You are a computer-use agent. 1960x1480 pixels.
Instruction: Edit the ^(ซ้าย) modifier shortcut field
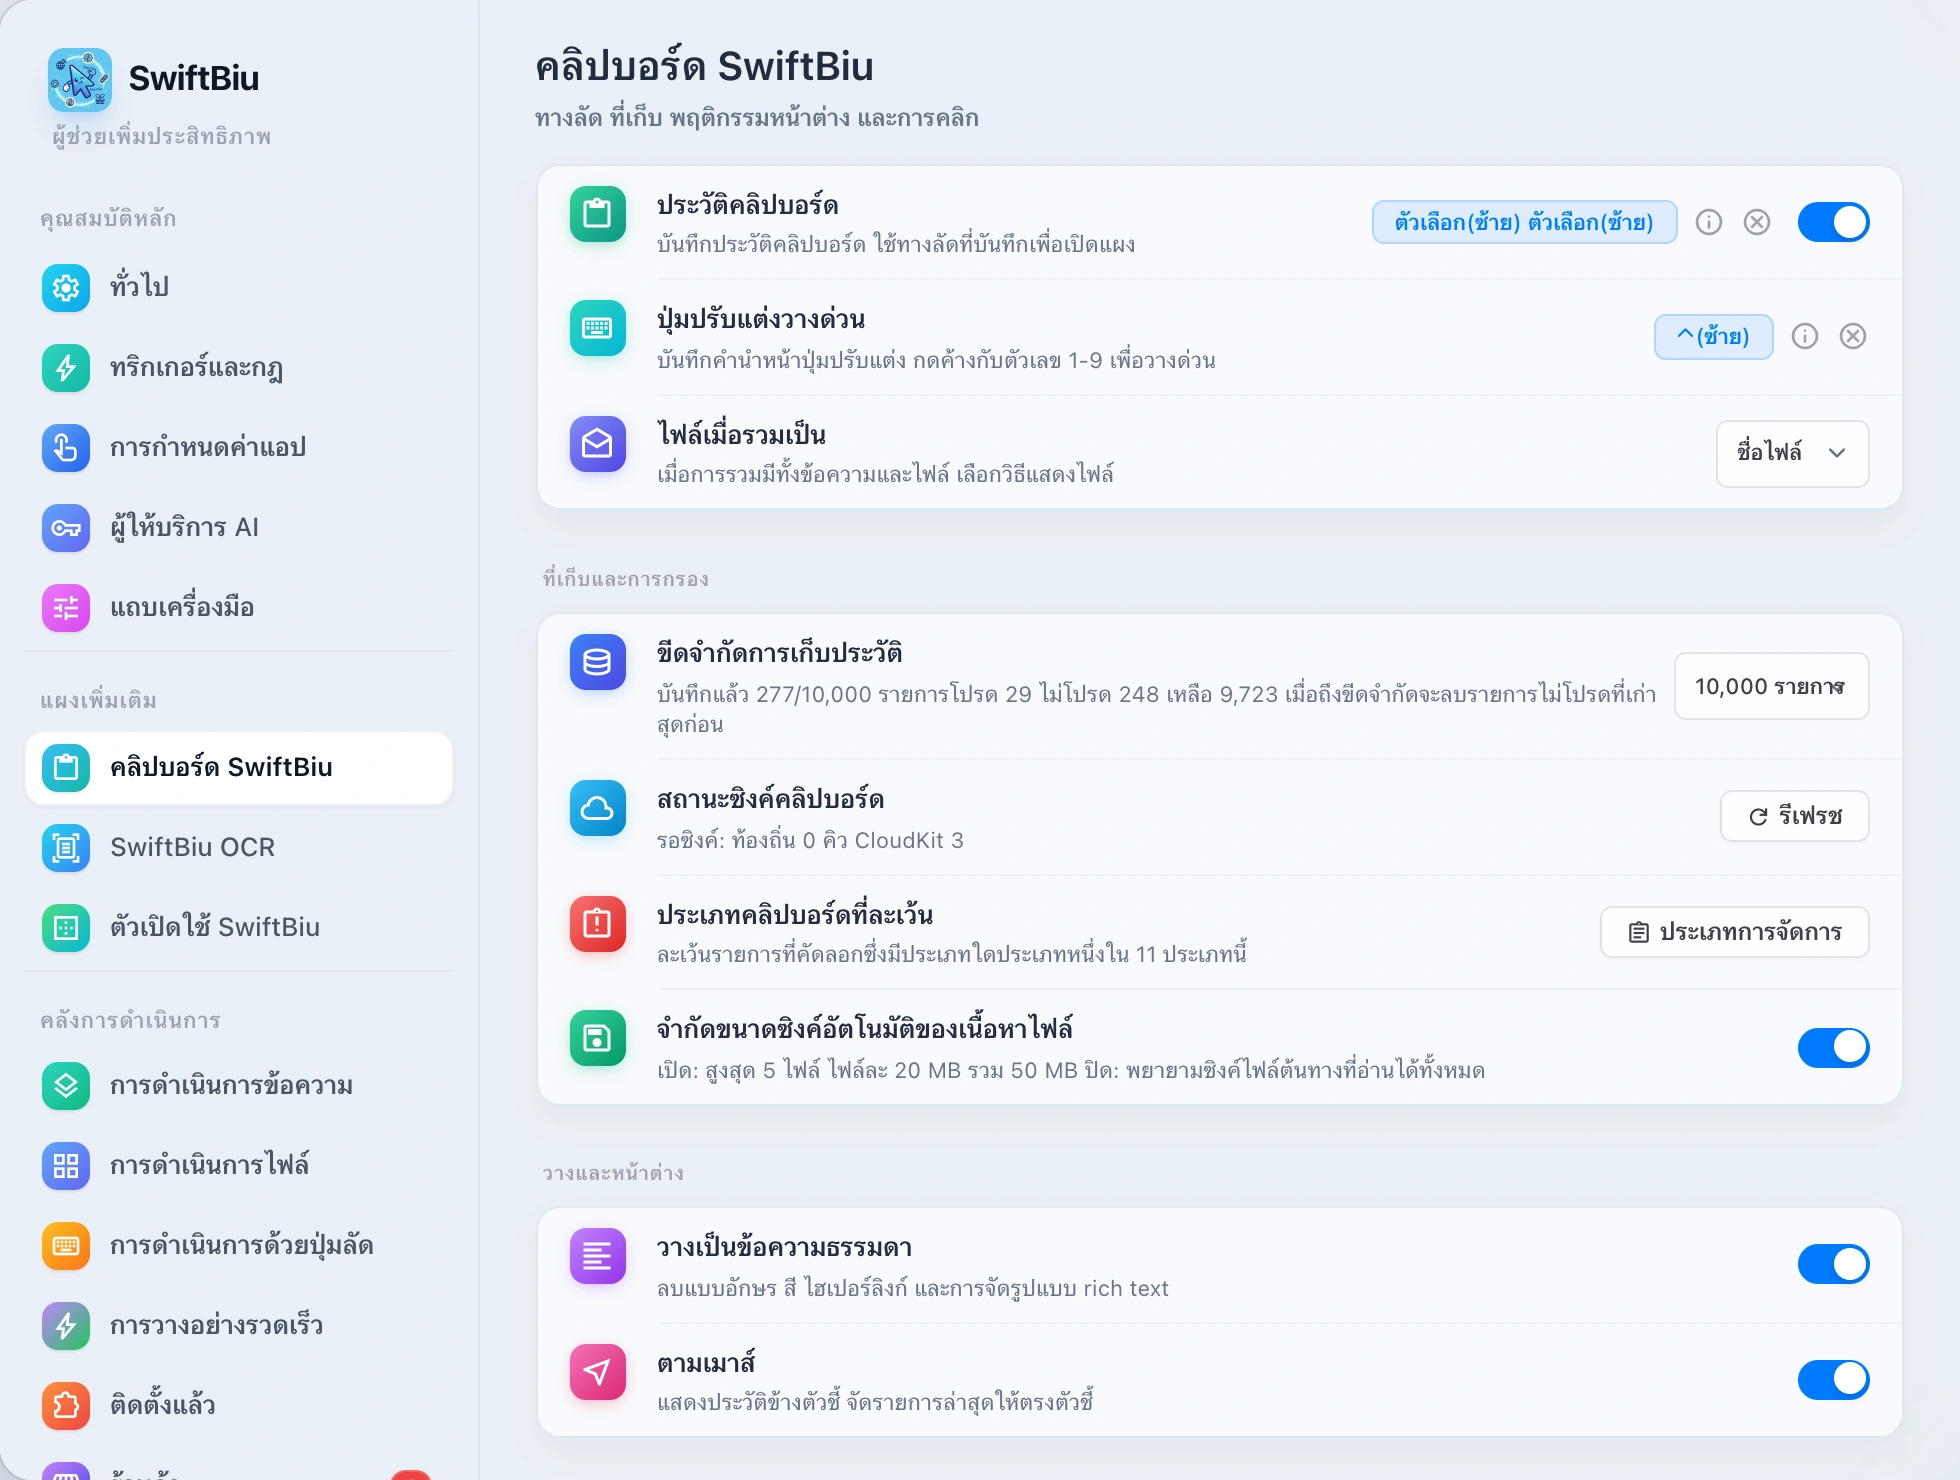click(1713, 336)
